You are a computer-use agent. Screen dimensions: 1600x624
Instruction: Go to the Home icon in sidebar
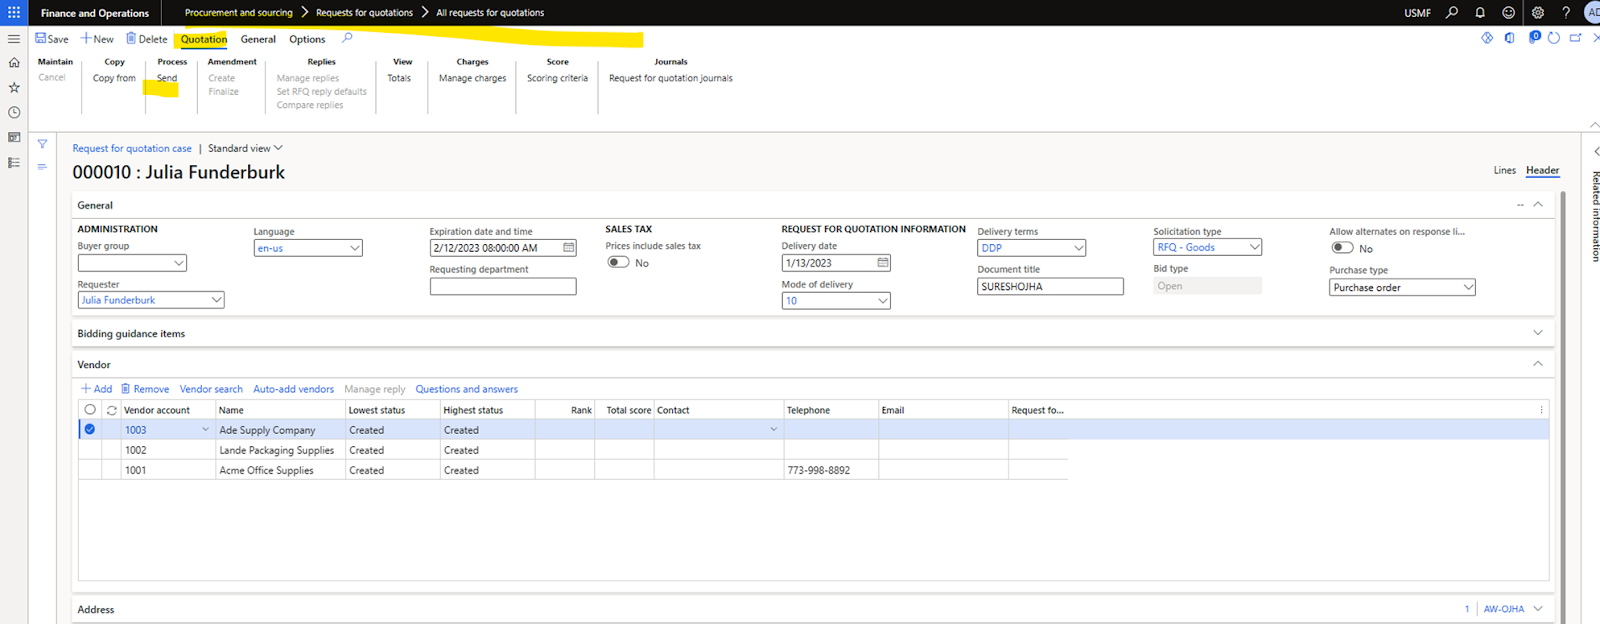click(14, 63)
